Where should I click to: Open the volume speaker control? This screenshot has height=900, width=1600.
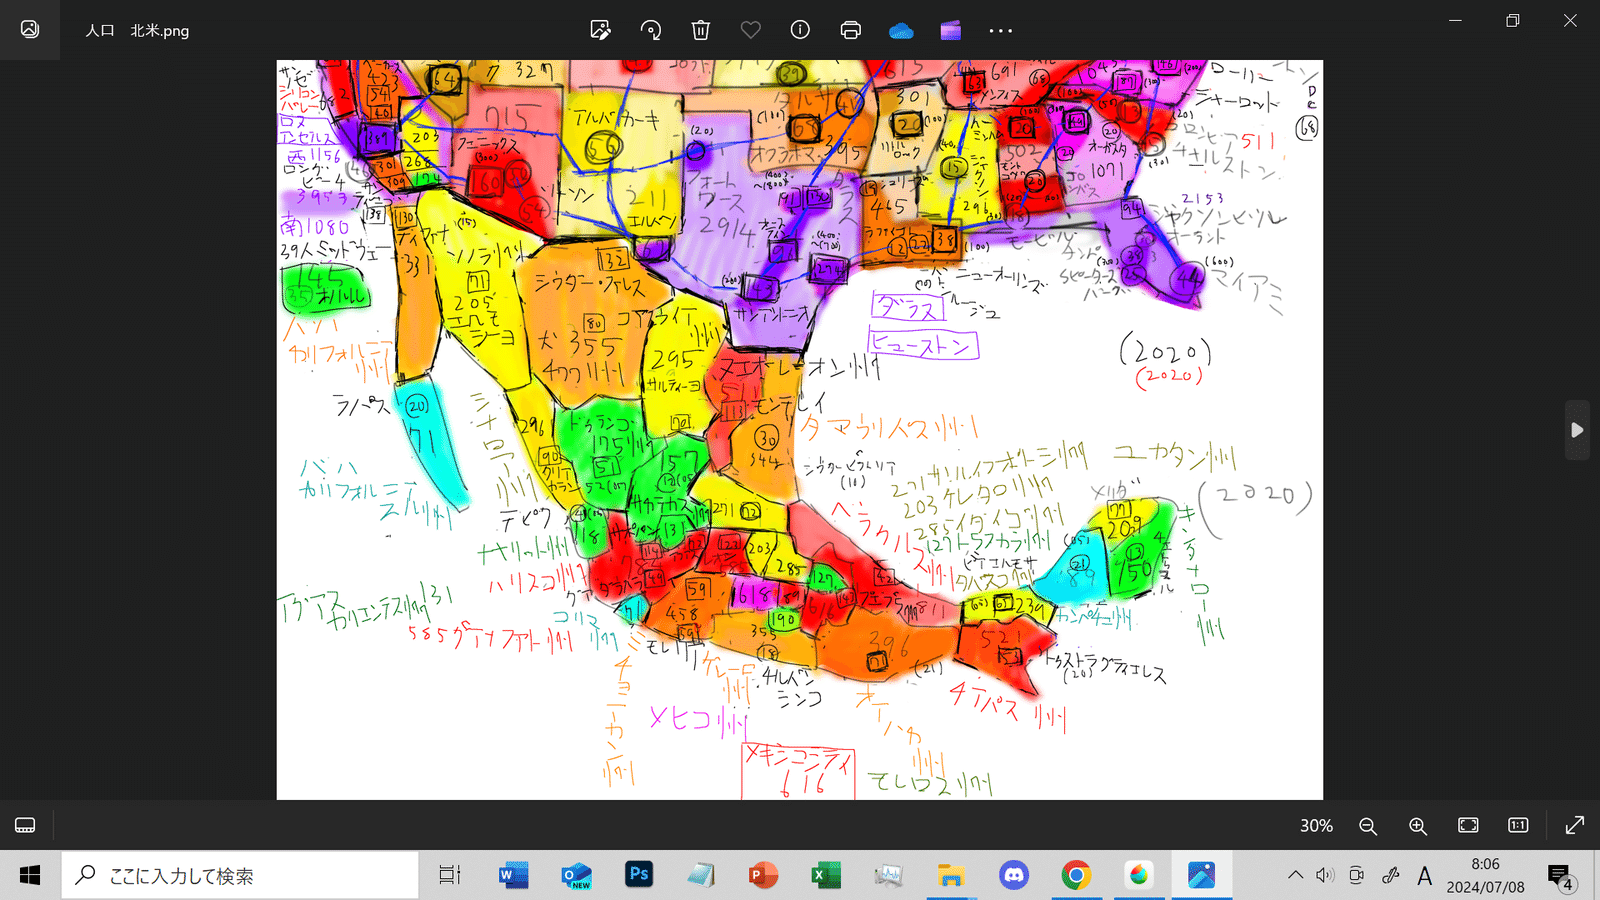coord(1325,876)
